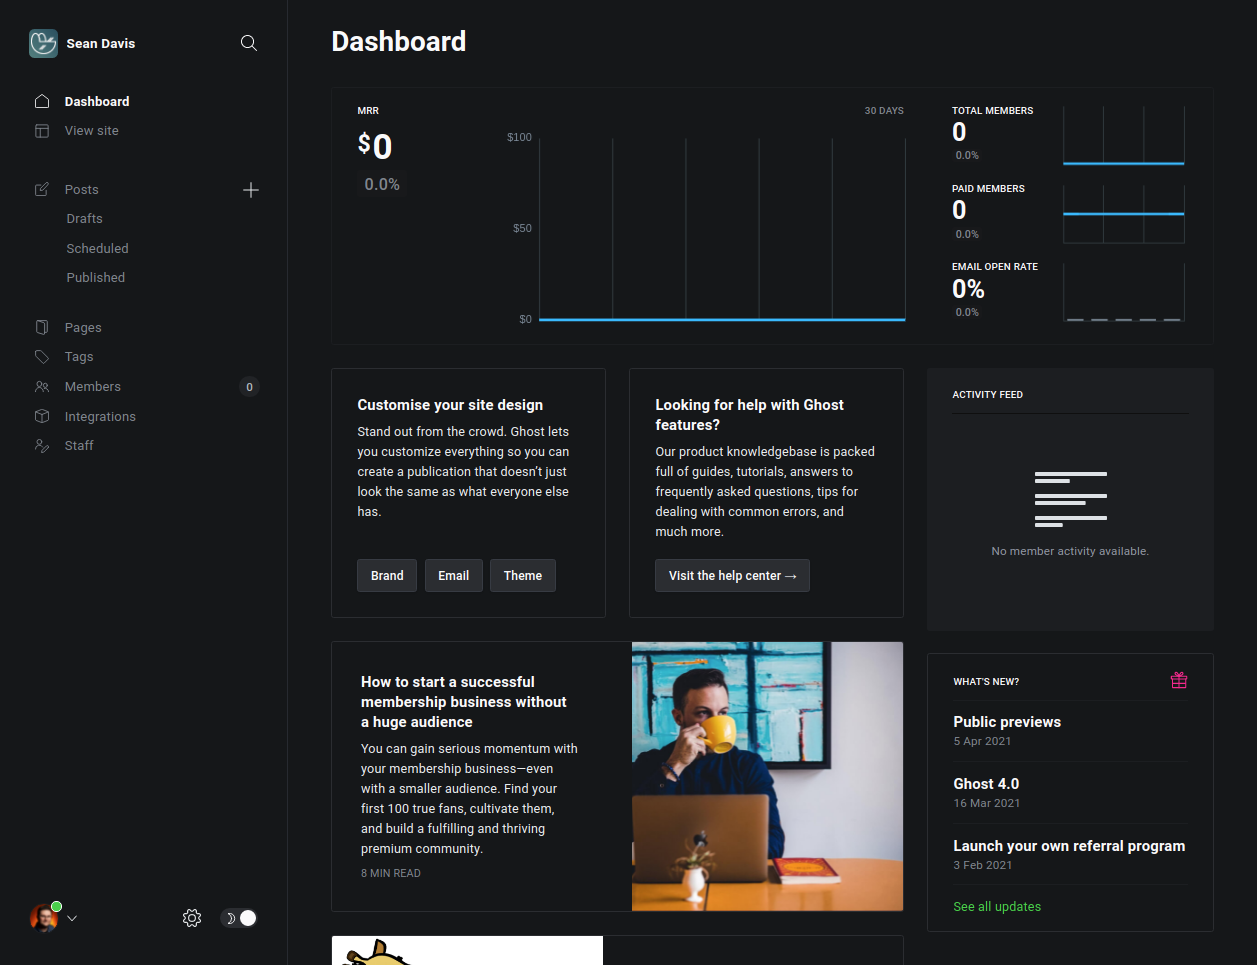Click the gift icon on What's New panel
The height and width of the screenshot is (965, 1257).
pyautogui.click(x=1179, y=680)
